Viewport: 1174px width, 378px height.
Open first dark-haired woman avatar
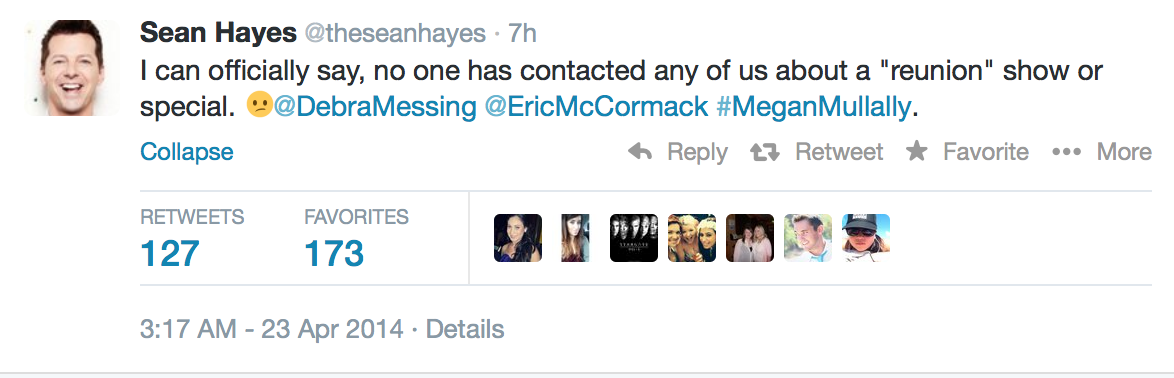coord(517,238)
